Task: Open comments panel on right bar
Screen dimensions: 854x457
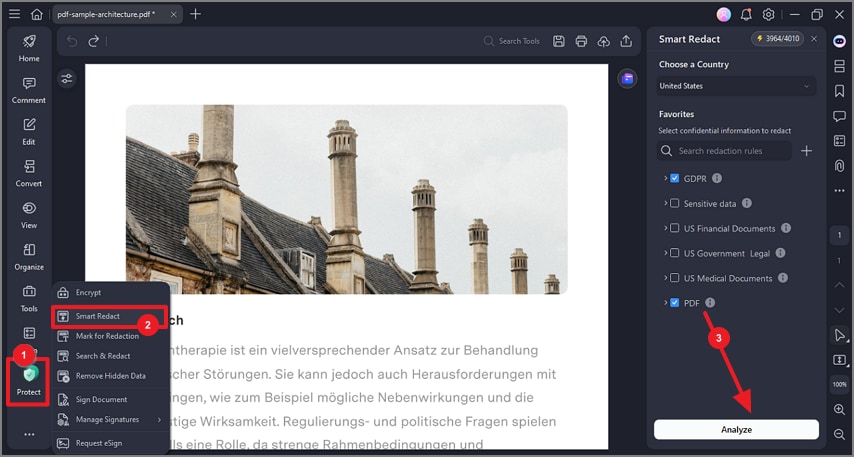Action: [839, 116]
